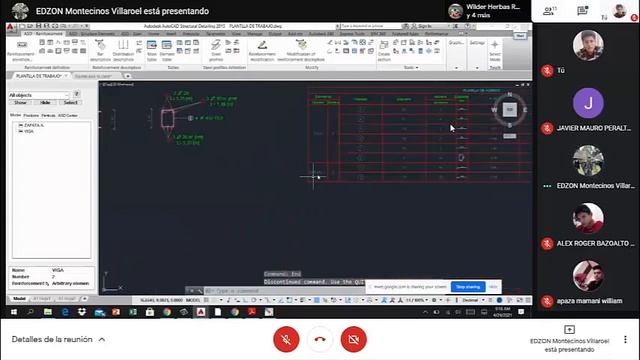Click the ViewCube top face
The height and width of the screenshot is (360, 640).
coord(510,109)
